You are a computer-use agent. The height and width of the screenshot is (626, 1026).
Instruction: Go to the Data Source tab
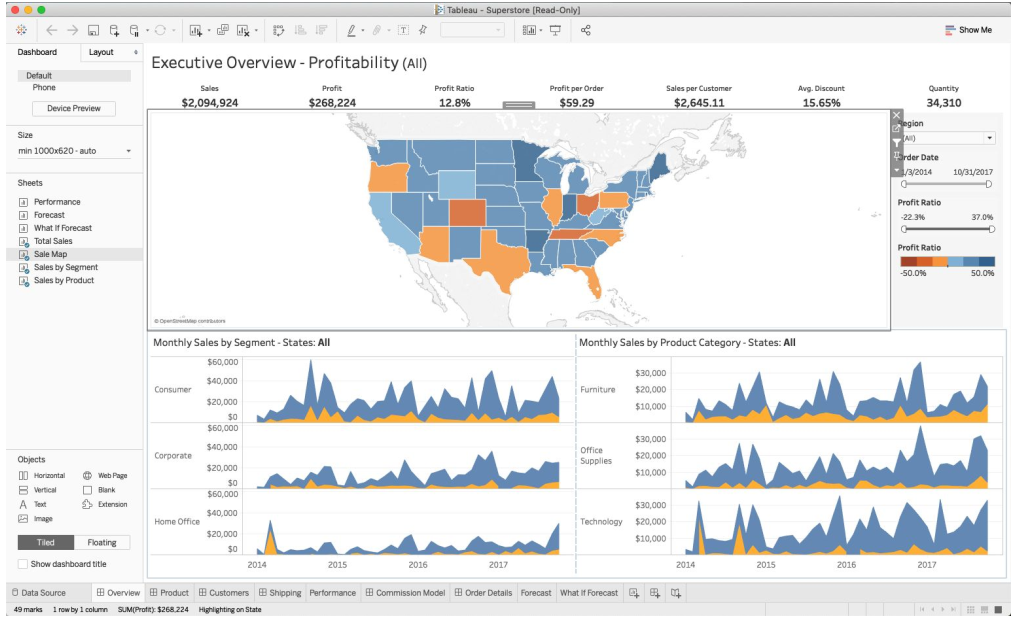click(39, 593)
